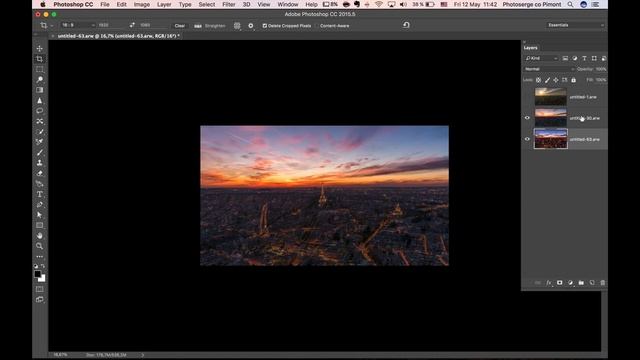
Task: Select the Move tool
Action: (40, 49)
